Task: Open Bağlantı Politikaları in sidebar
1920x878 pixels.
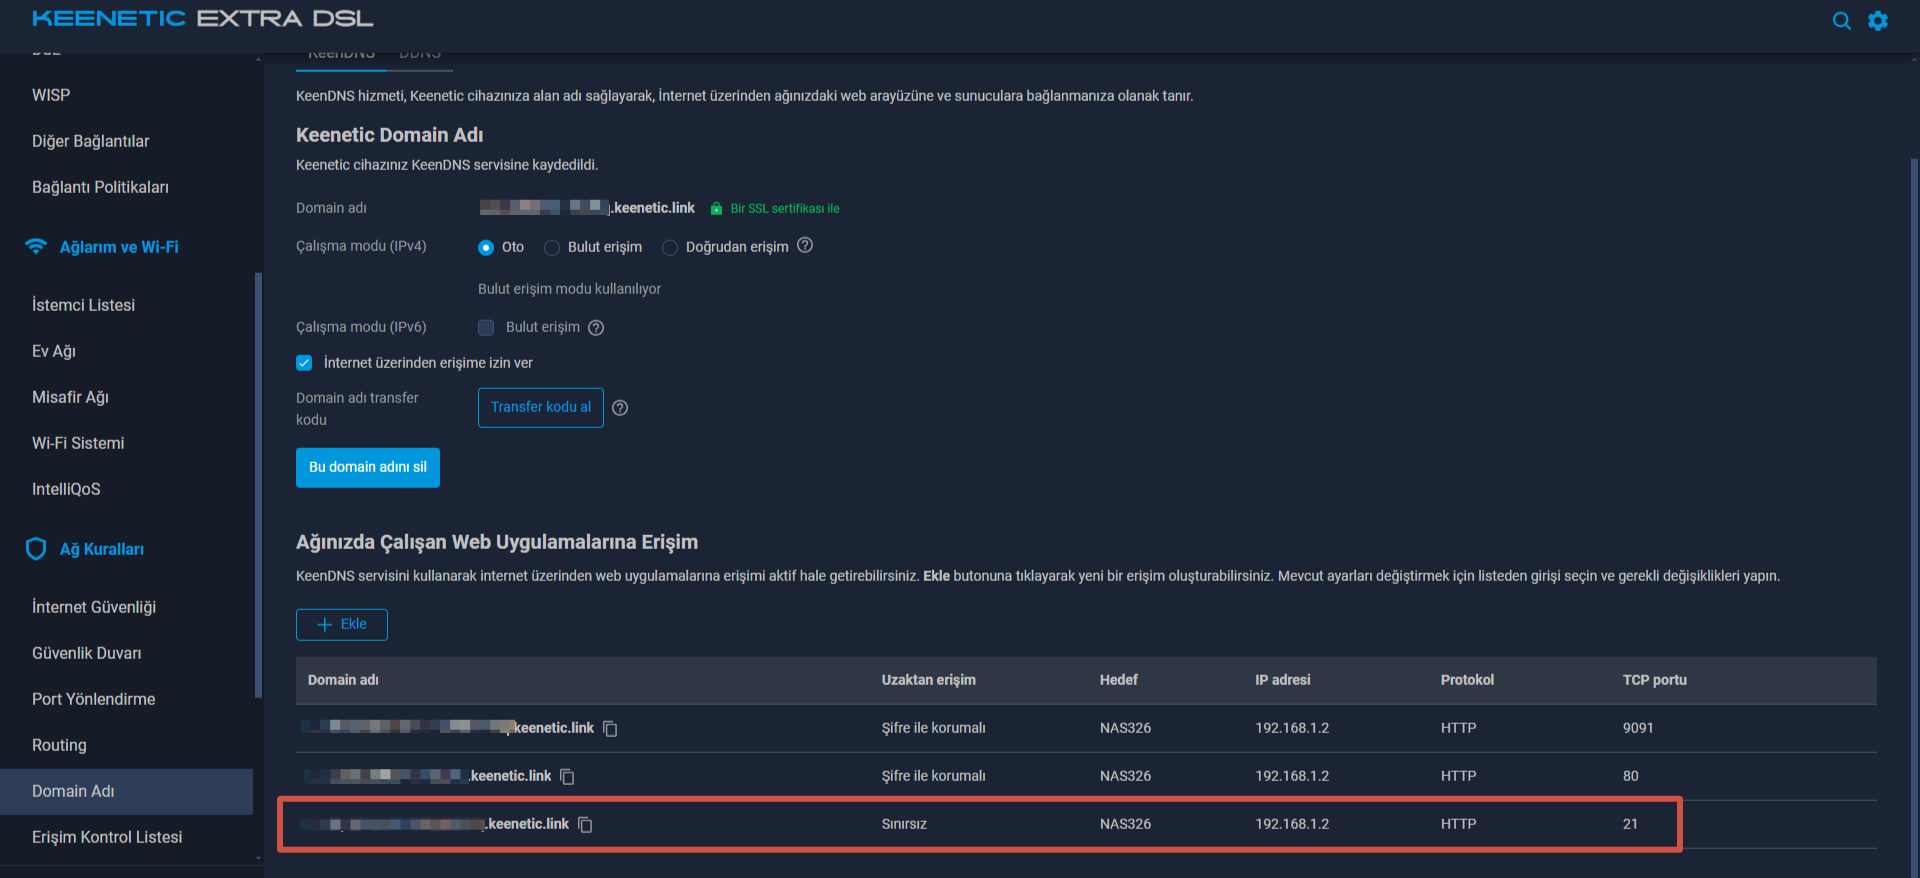Action: point(100,187)
